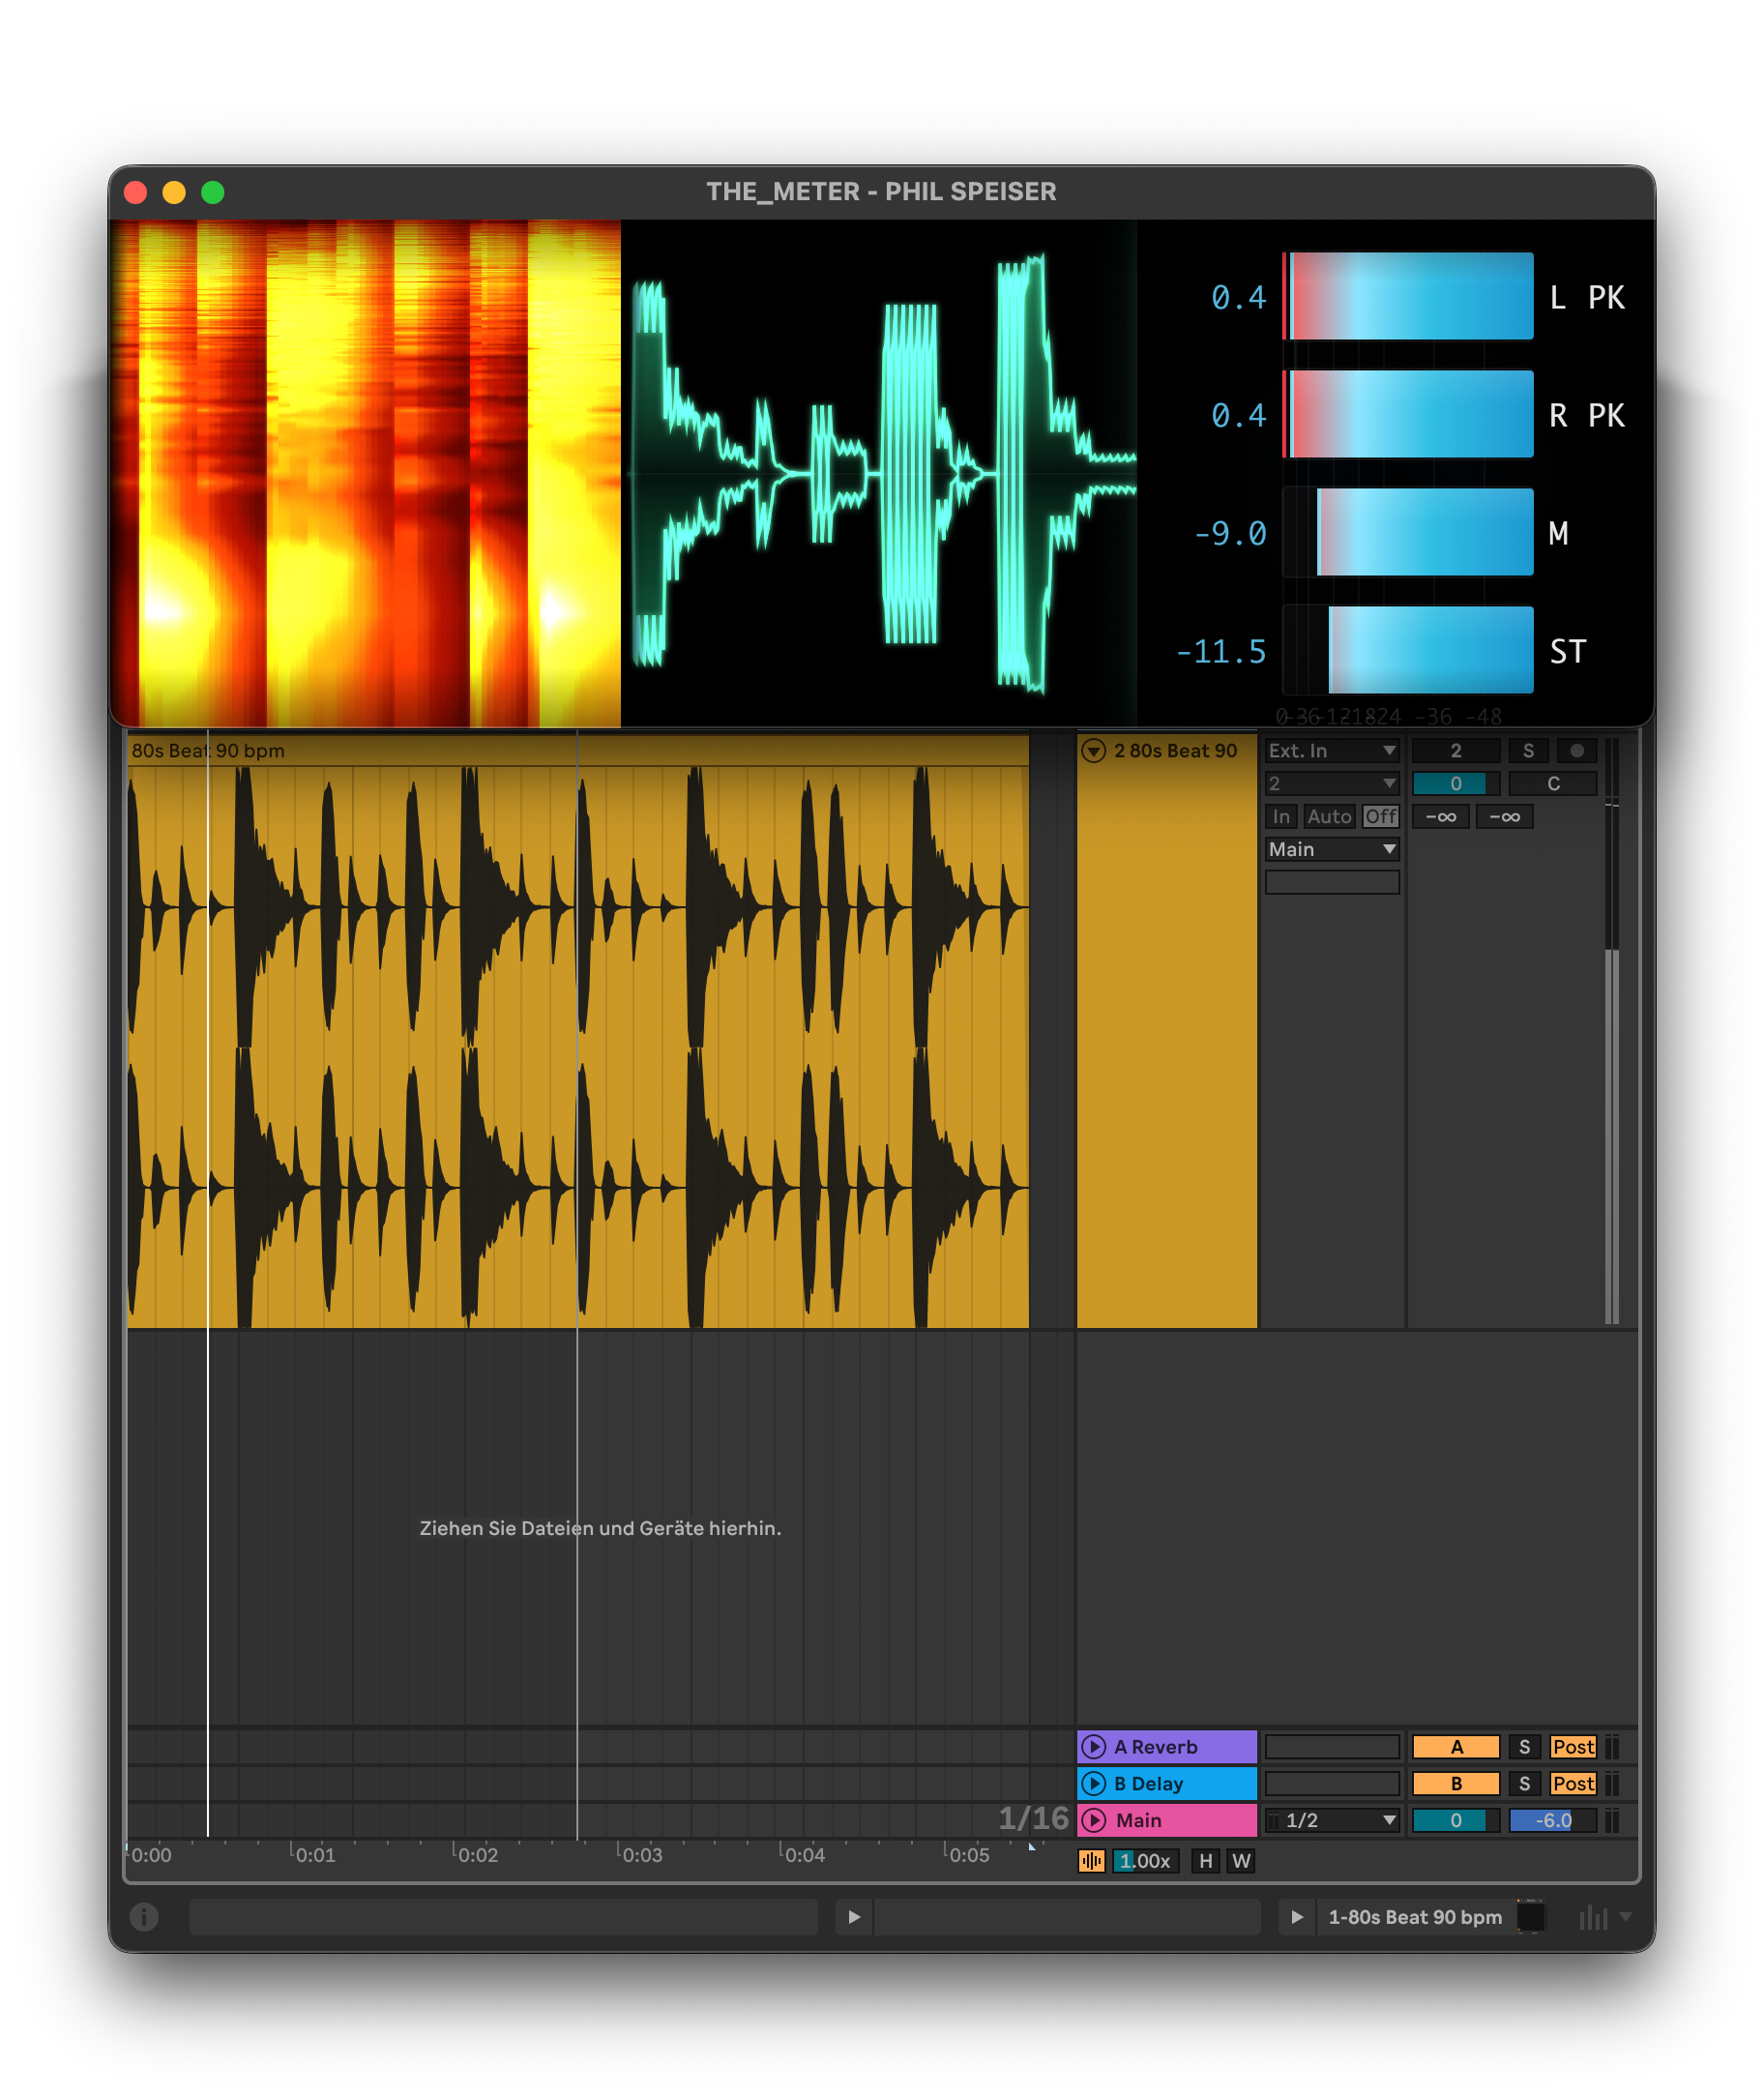The image size is (1764, 2096).
Task: Click the C crossfade assign button
Action: point(1554,784)
